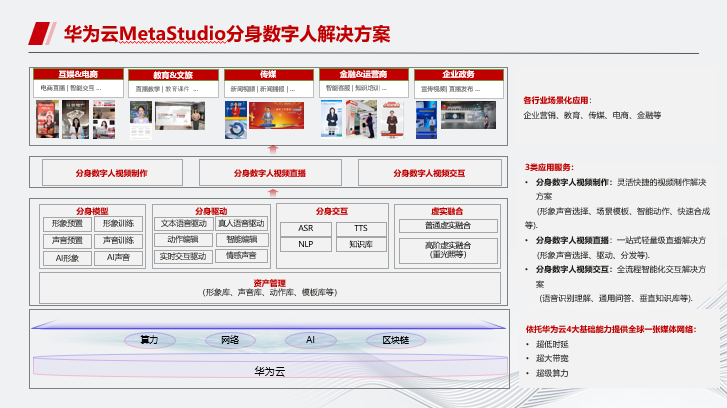
Task: Select the 形象预置 box
Action: pos(67,224)
